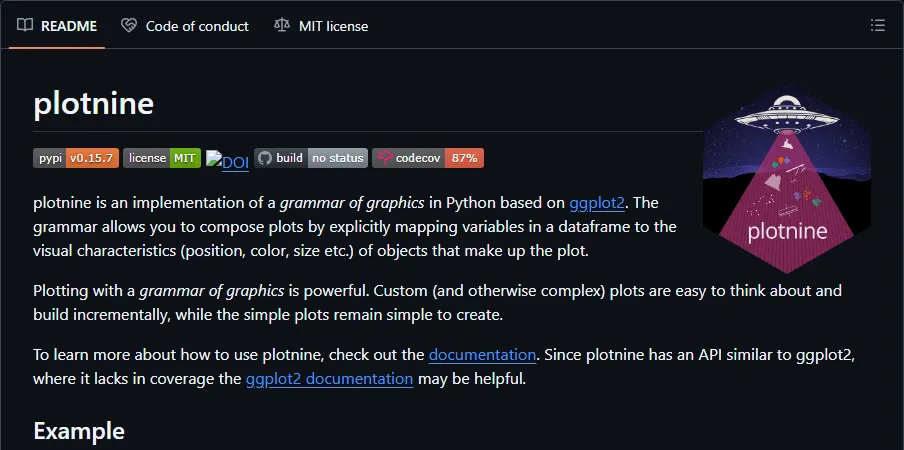
Task: Click the build no status badge
Action: [x=311, y=158]
